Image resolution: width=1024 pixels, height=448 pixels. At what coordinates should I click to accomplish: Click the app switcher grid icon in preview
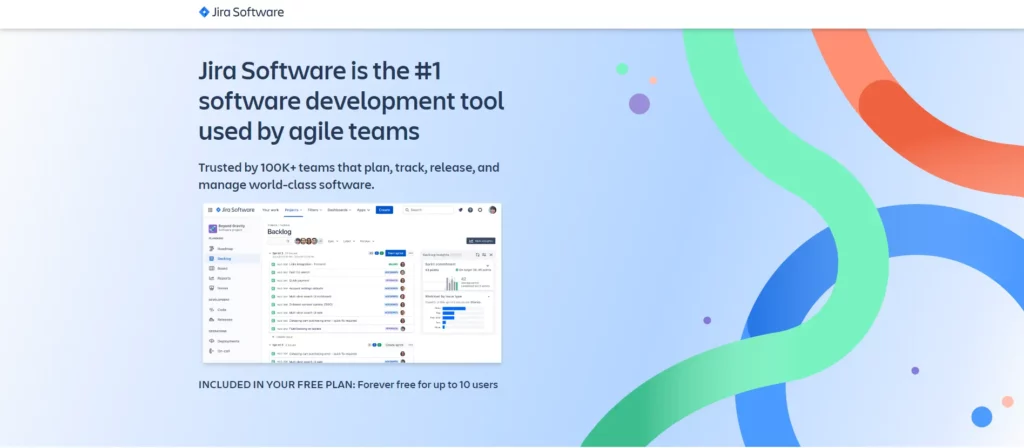click(x=210, y=210)
